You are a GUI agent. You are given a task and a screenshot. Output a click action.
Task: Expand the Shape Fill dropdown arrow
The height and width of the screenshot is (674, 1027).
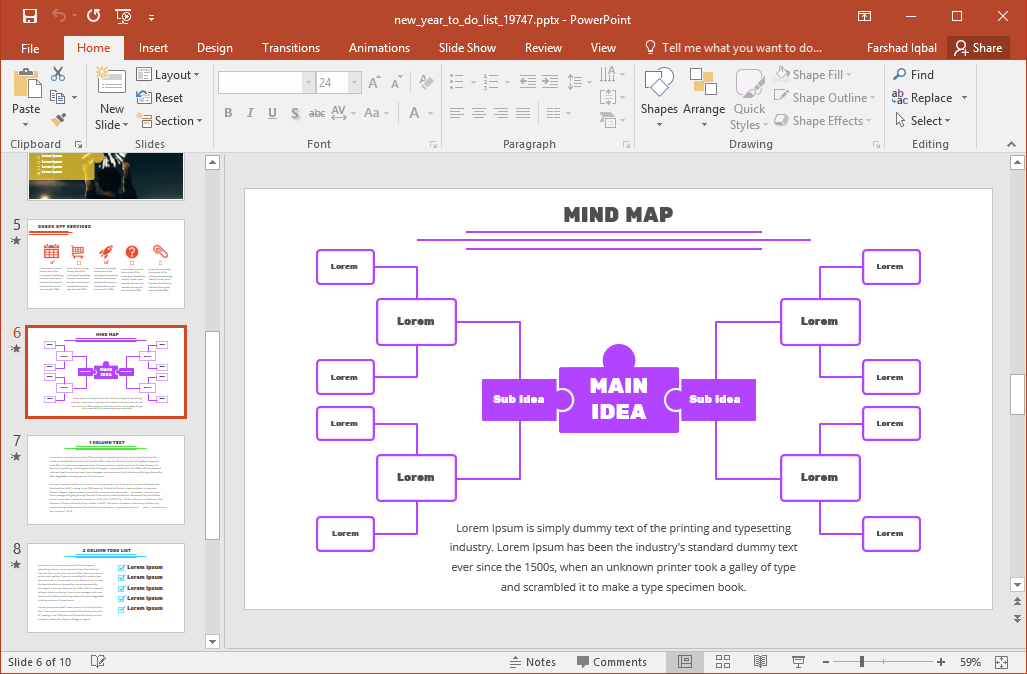850,75
